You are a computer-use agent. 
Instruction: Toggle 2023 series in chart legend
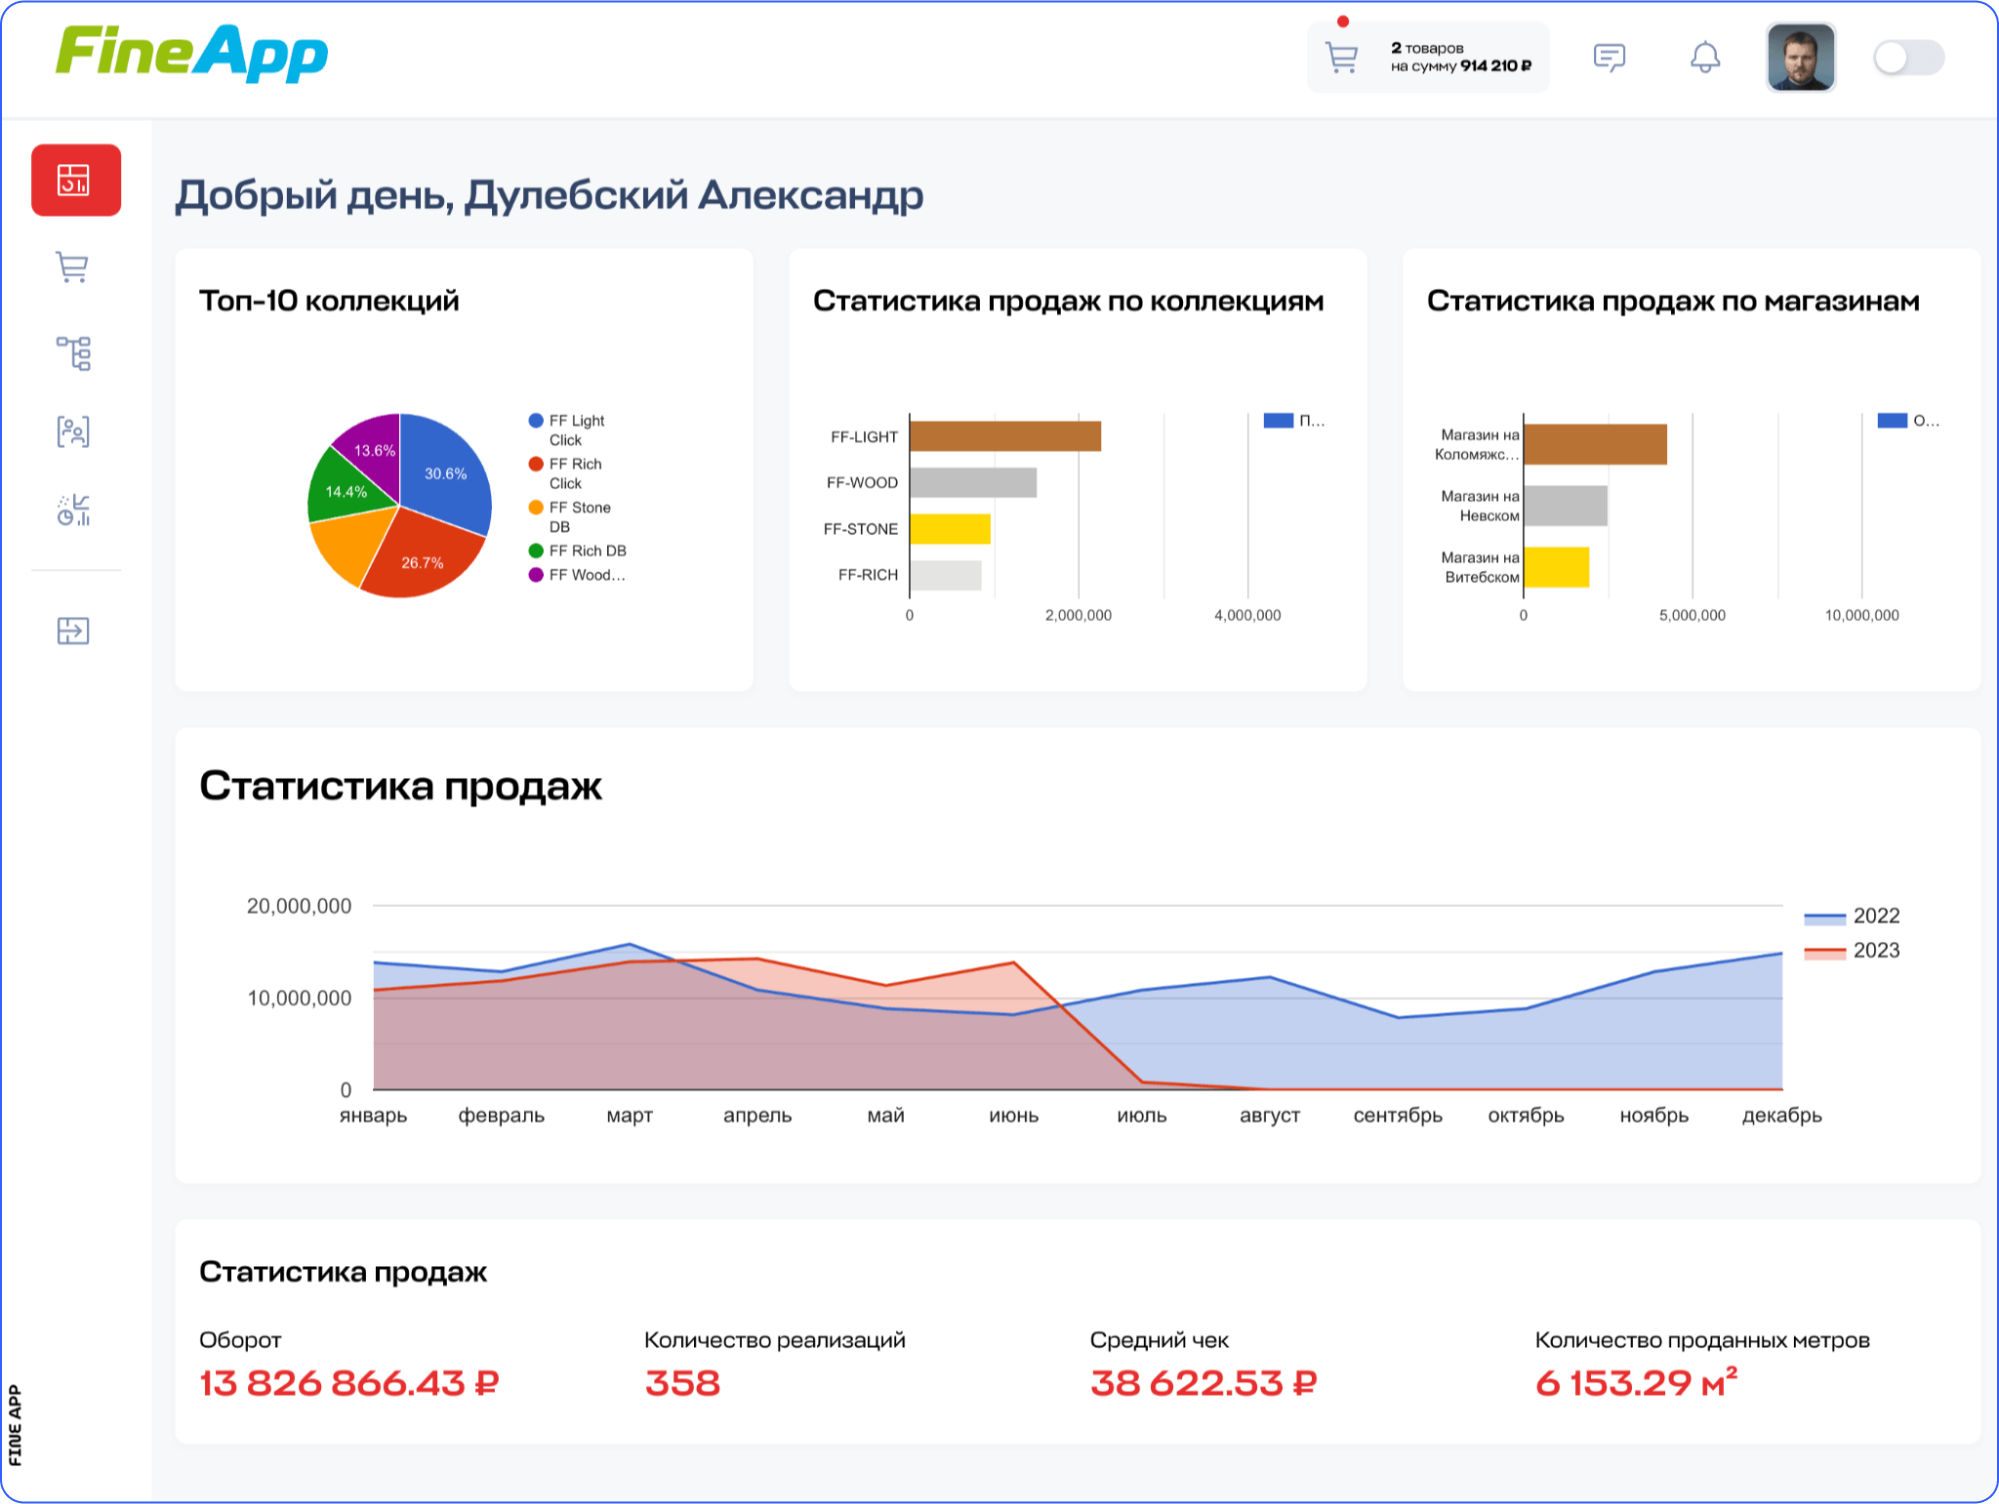1852,951
